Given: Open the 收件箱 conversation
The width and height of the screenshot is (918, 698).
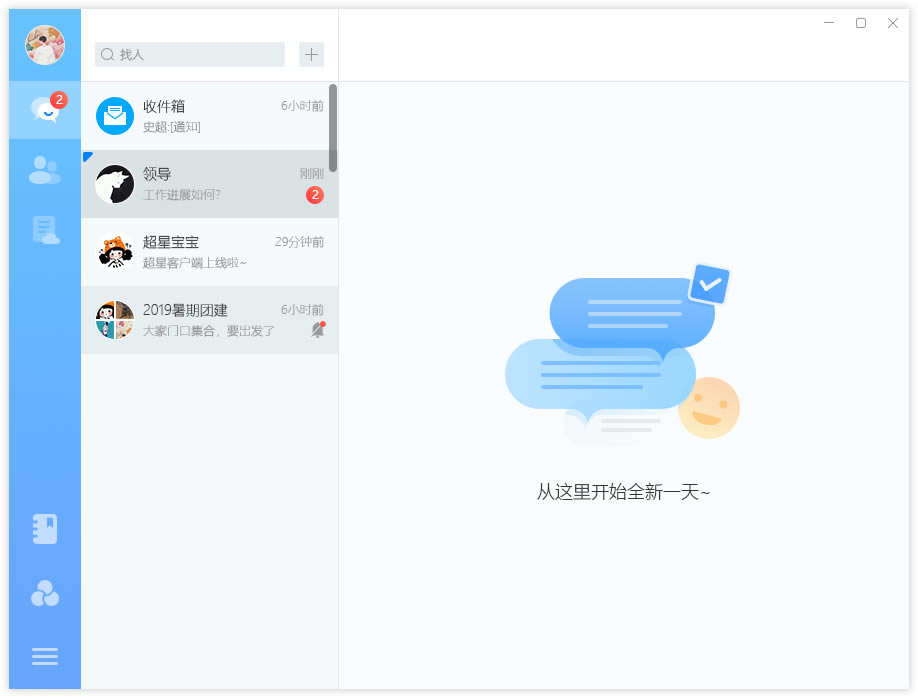Looking at the screenshot, I should coord(209,116).
